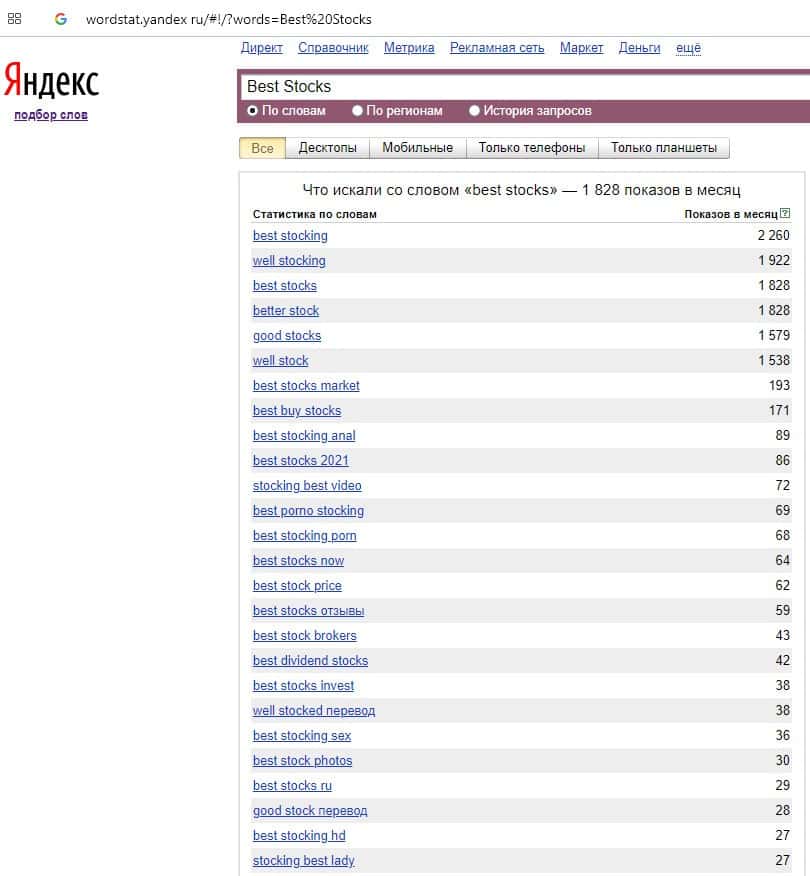Open the tab grid icon at top left
This screenshot has width=810, height=876.
click(15, 18)
